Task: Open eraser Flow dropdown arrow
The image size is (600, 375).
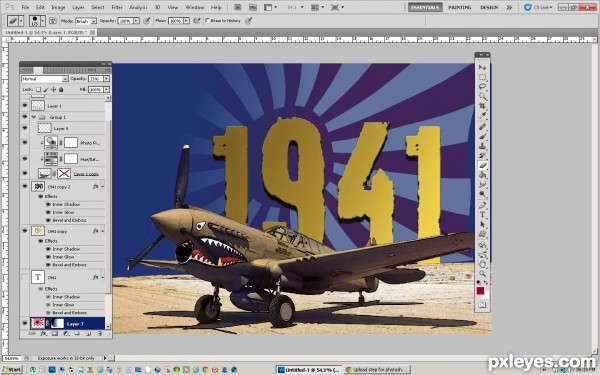Action: pos(186,21)
